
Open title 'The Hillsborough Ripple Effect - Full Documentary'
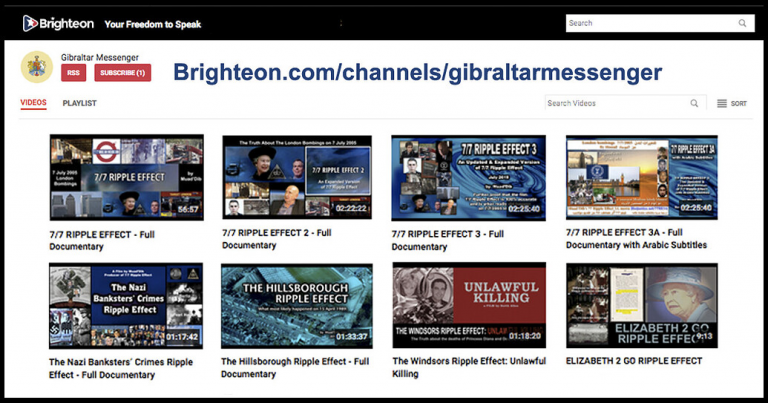click(295, 367)
